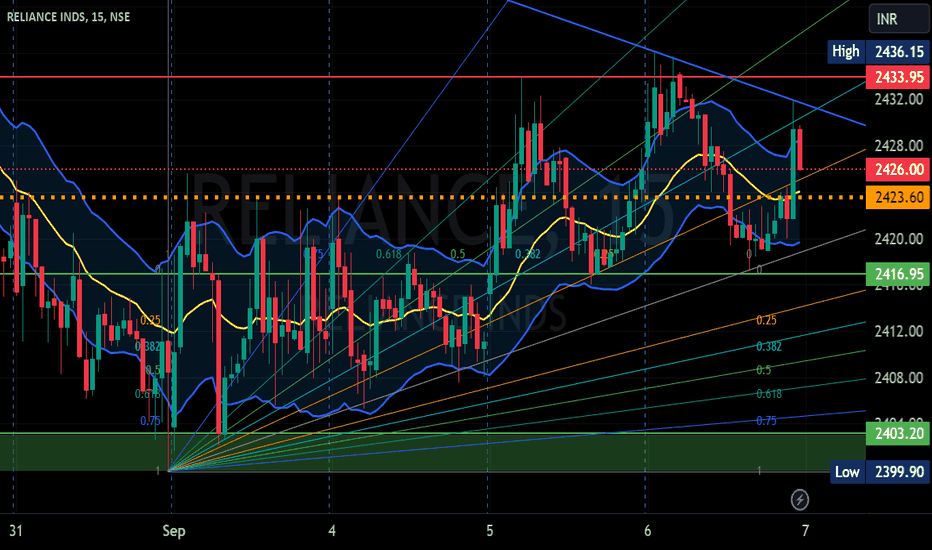
Task: Click the 2432.00 price axis tick
Action: coord(898,99)
